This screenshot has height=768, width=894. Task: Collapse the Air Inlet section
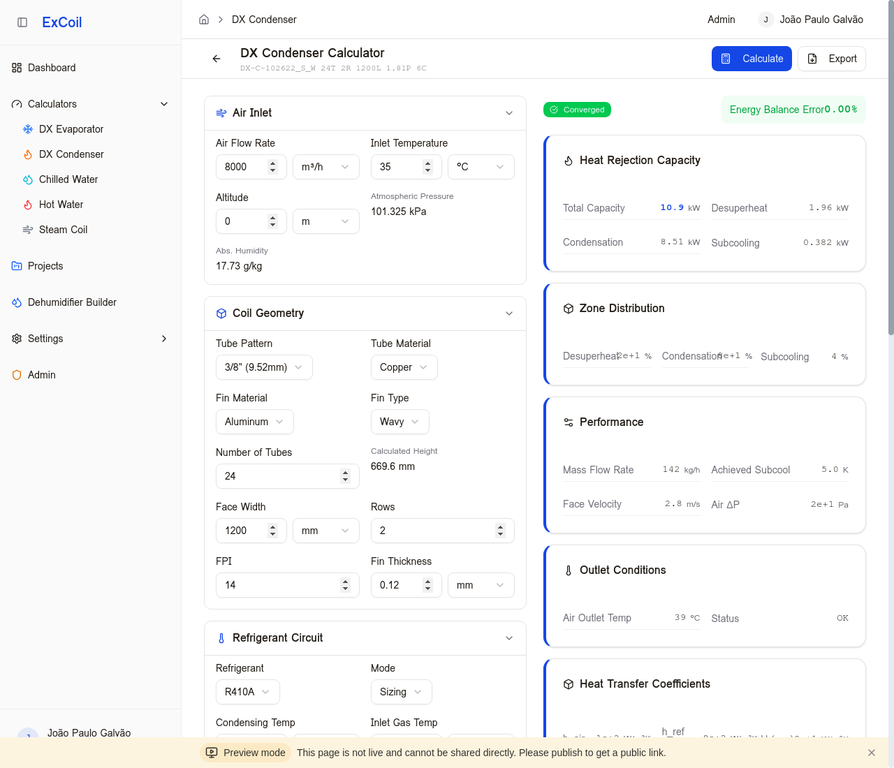coord(510,112)
